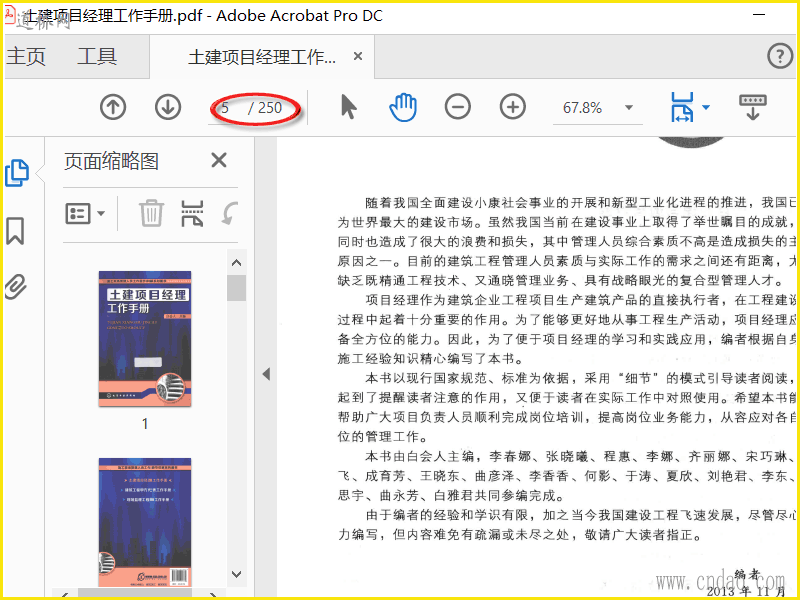This screenshot has width=800, height=600.
Task: Click the total pages text / 250
Action: point(265,108)
